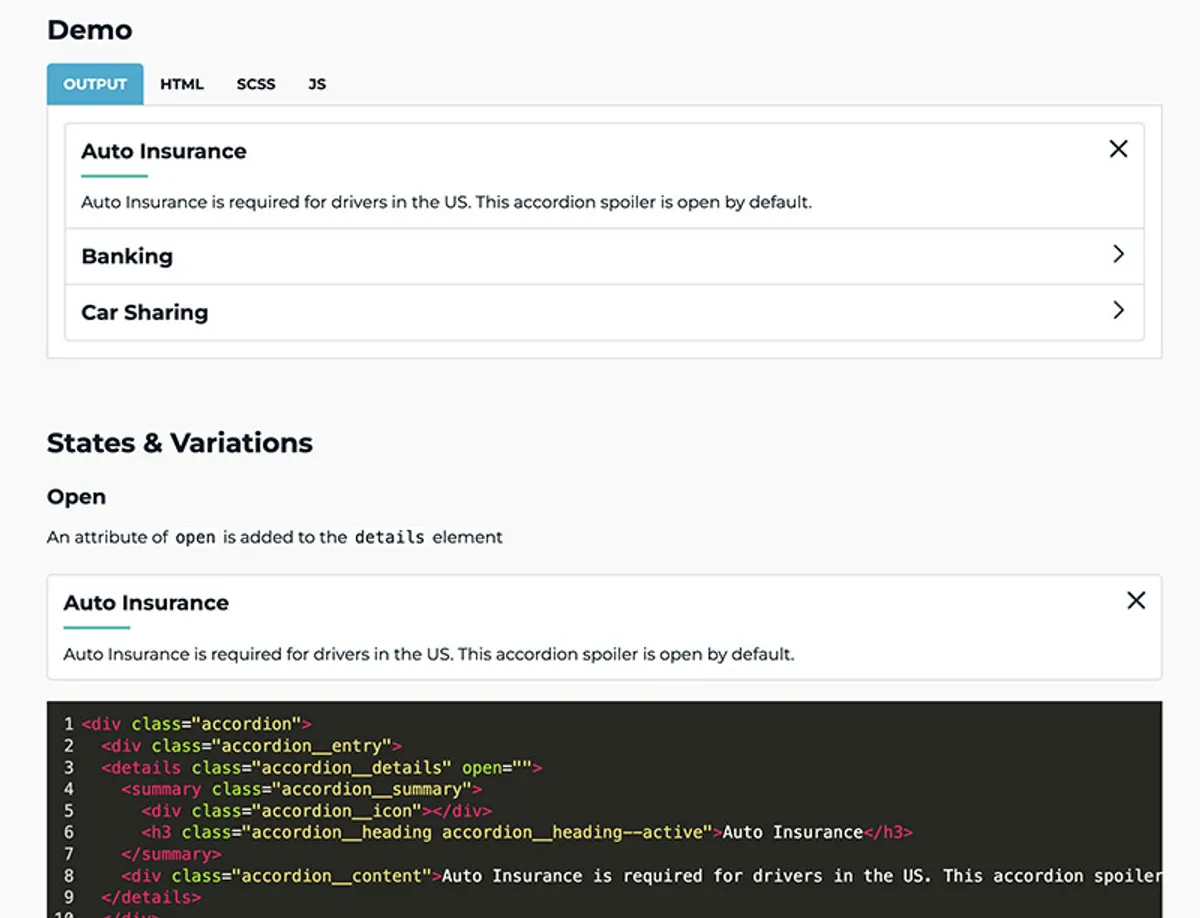Toggle Auto Insurance heading in the Open example
Viewport: 1200px width, 918px height.
tap(146, 603)
